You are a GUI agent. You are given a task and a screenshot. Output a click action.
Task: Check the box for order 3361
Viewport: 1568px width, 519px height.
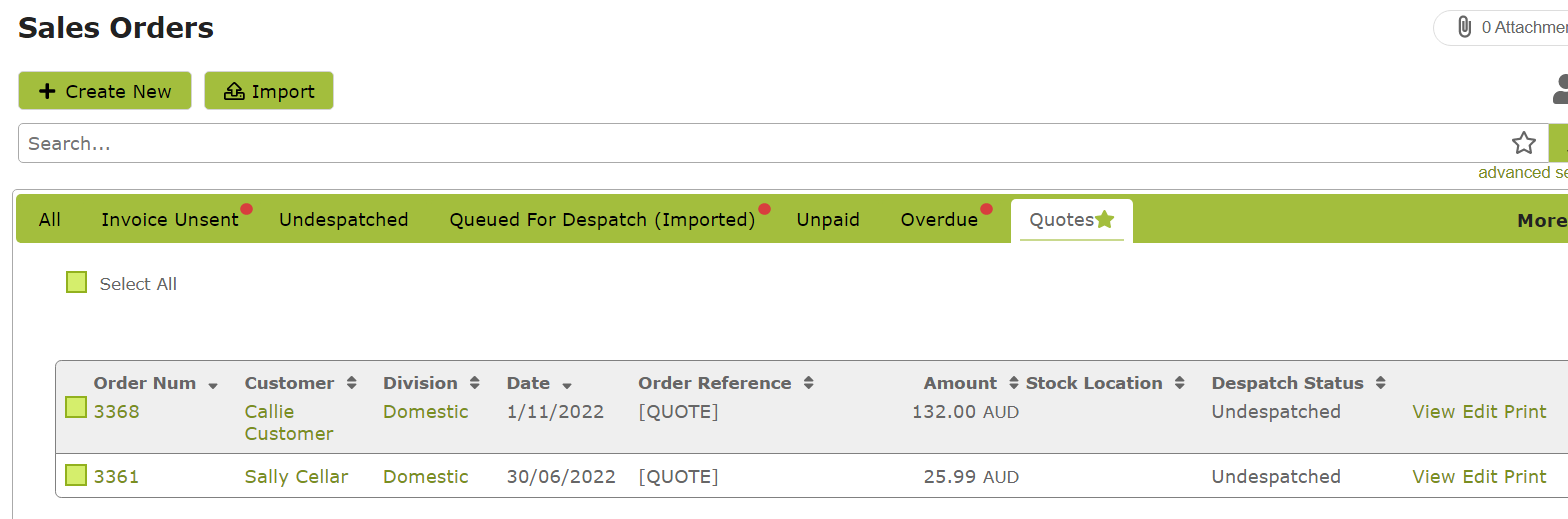[x=76, y=475]
